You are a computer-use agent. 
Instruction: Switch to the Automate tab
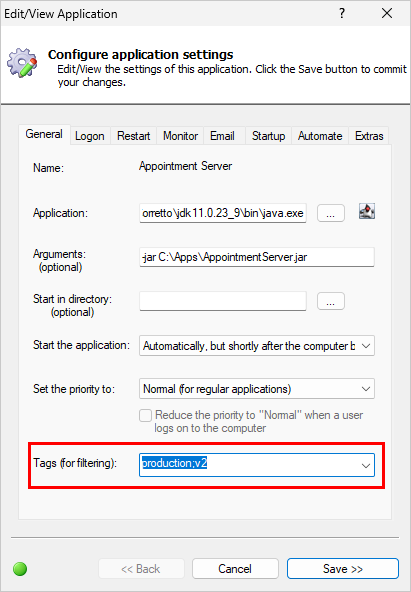pos(320,136)
